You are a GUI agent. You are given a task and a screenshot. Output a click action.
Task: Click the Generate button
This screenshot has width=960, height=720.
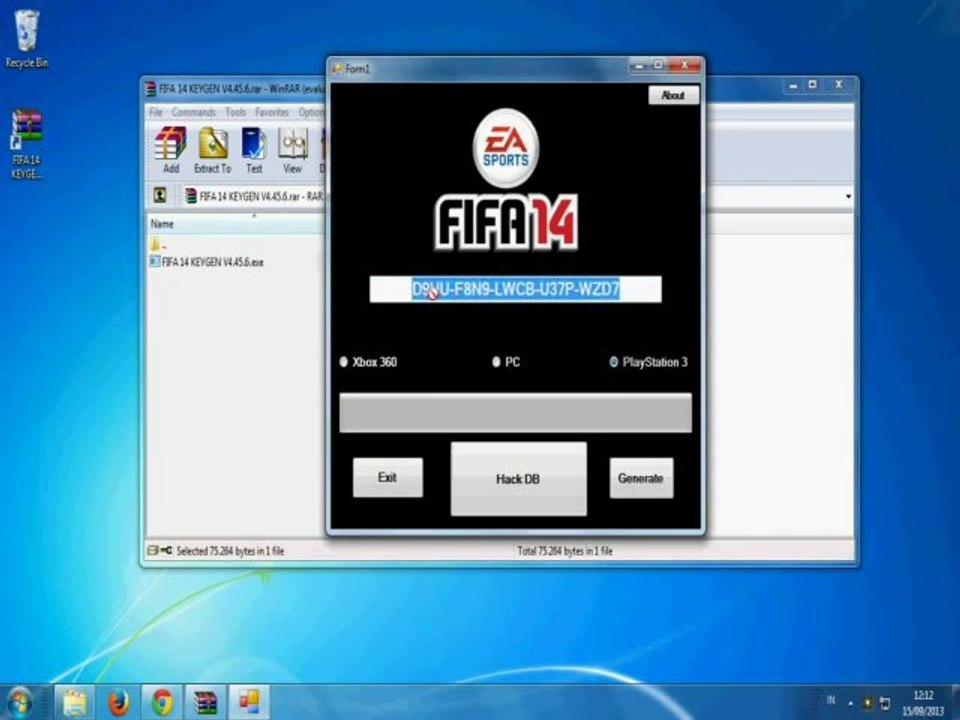(641, 478)
